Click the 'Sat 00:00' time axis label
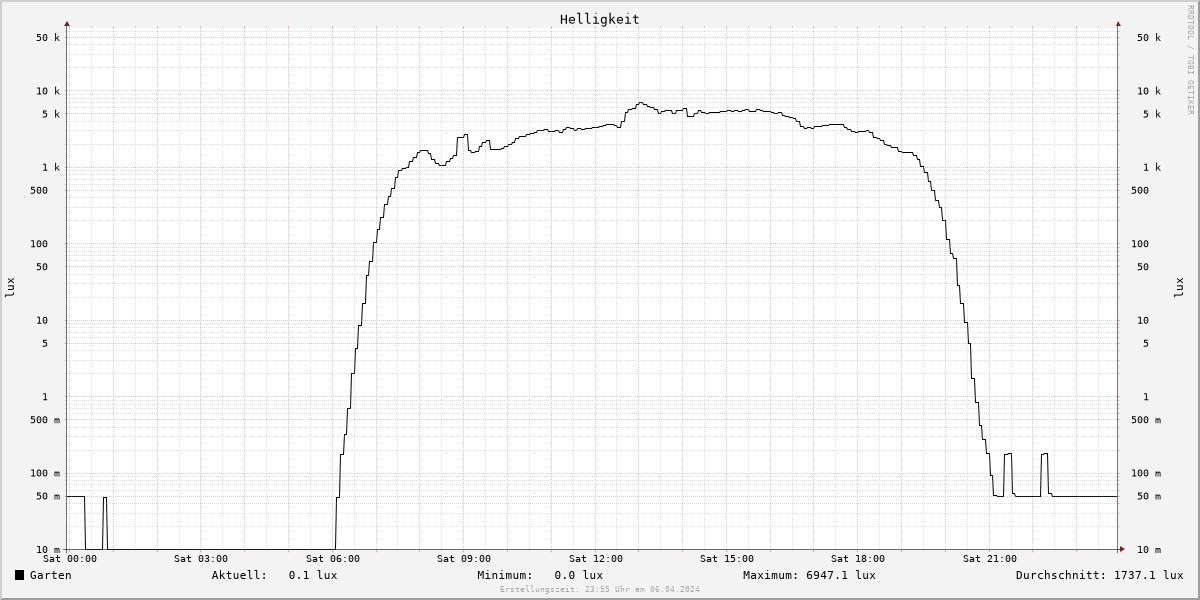This screenshot has height=600, width=1200. point(71,559)
